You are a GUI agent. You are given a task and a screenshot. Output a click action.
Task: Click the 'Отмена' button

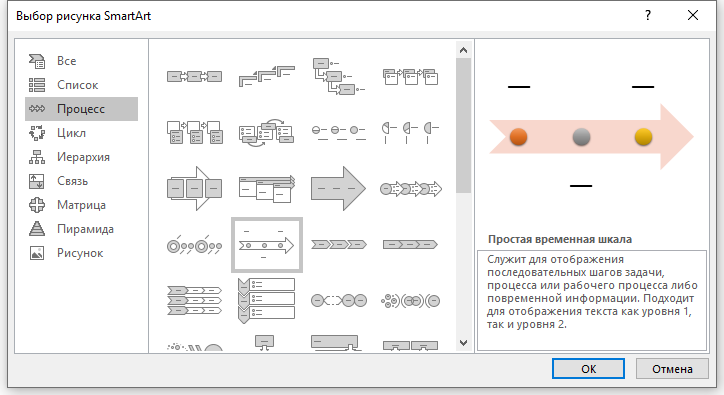coord(672,369)
